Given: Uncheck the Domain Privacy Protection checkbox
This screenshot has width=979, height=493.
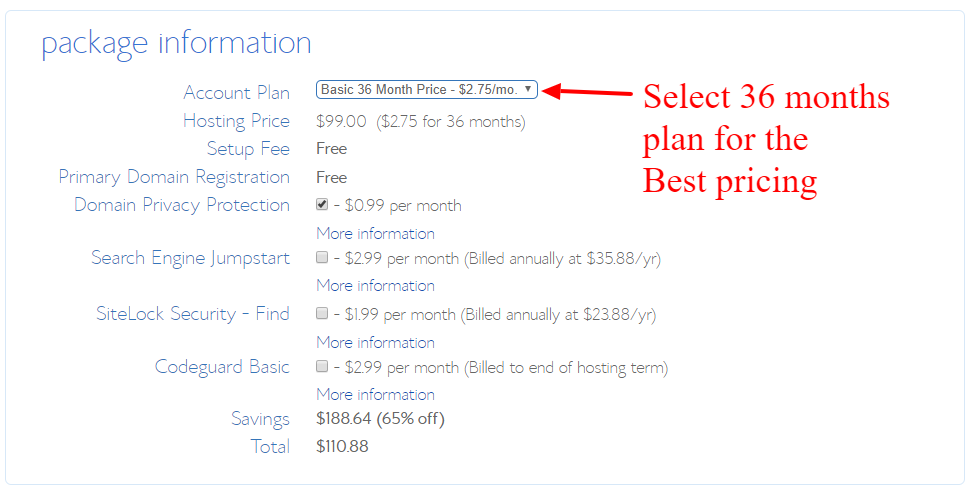Looking at the screenshot, I should click(x=322, y=204).
